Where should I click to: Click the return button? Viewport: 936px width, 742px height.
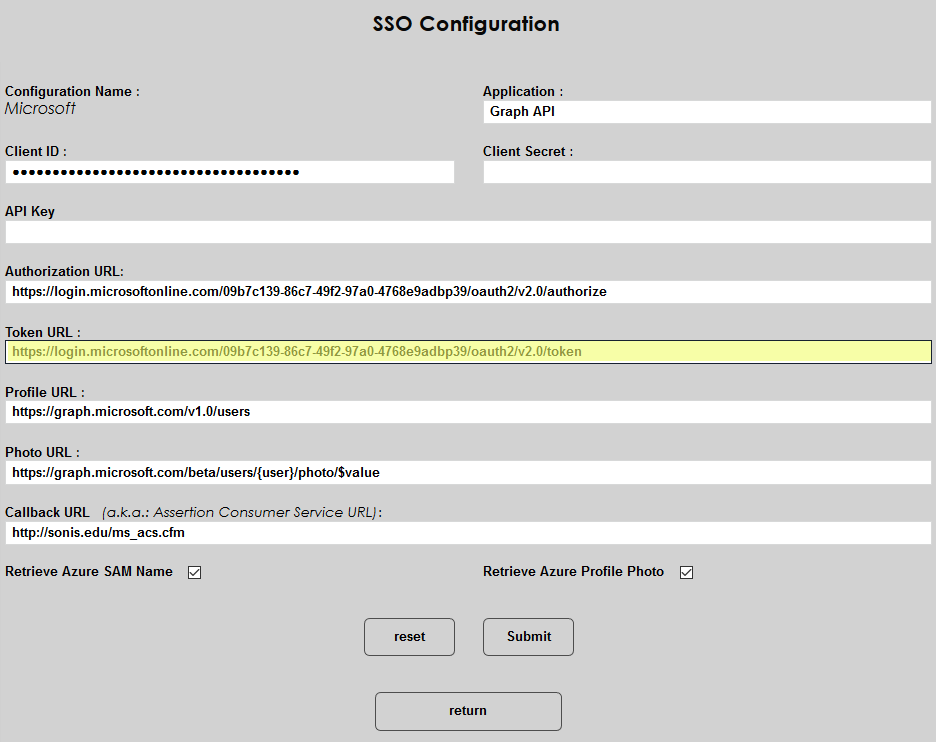tap(468, 711)
